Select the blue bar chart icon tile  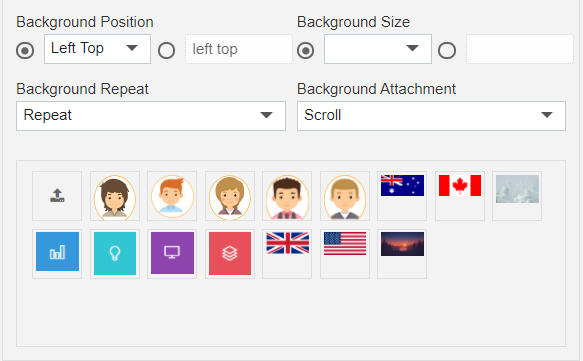[57, 254]
